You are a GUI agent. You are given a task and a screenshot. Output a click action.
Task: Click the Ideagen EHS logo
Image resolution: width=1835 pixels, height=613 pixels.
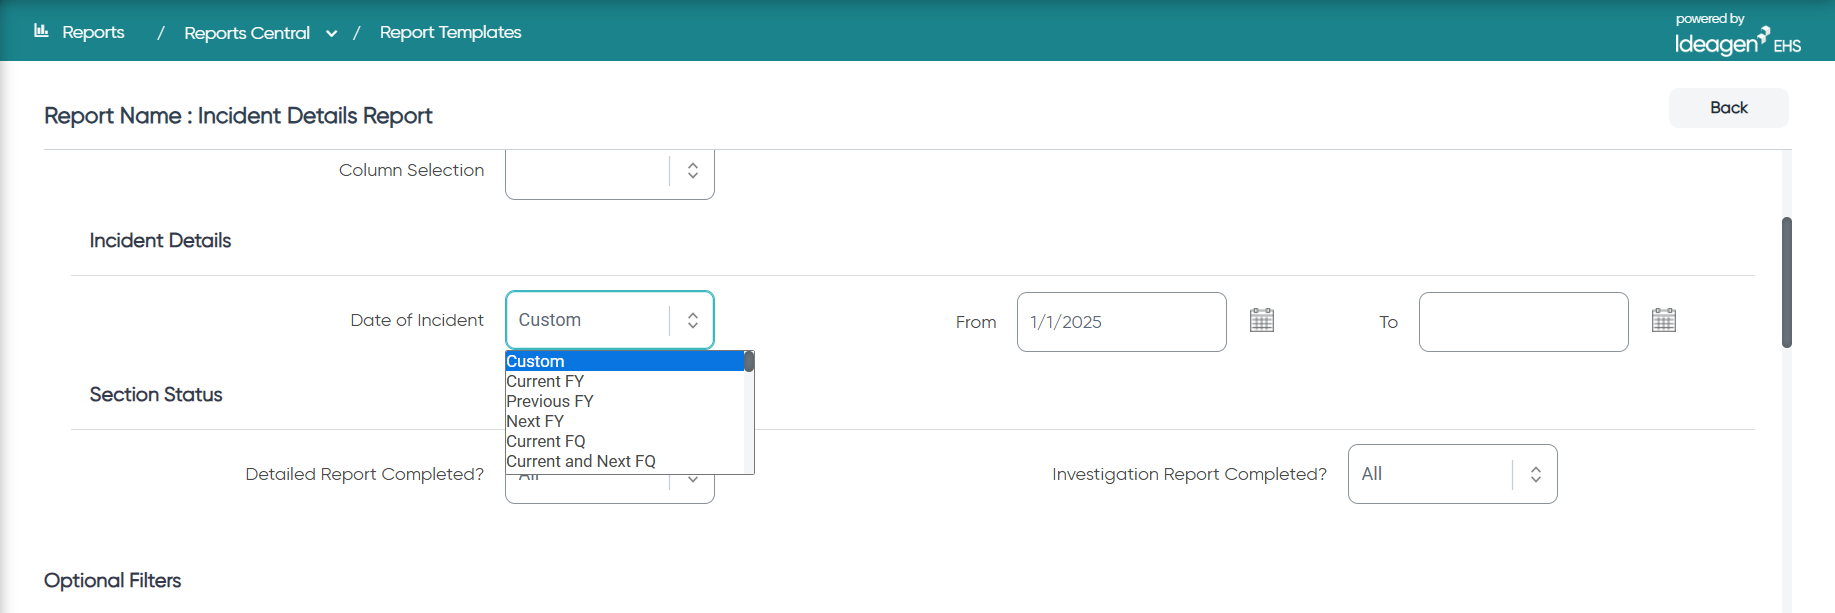click(1738, 35)
